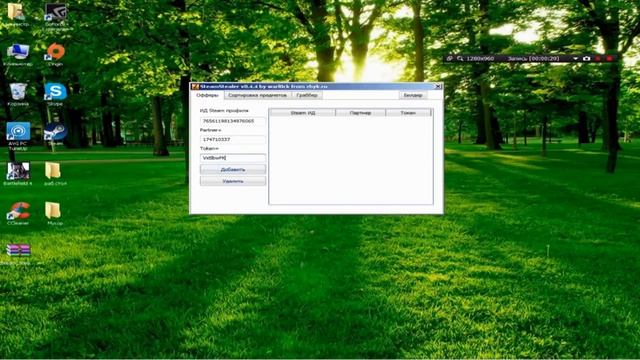Image resolution: width=640 pixels, height=360 pixels.
Task: Click the application icon in the title bar
Action: (195, 86)
